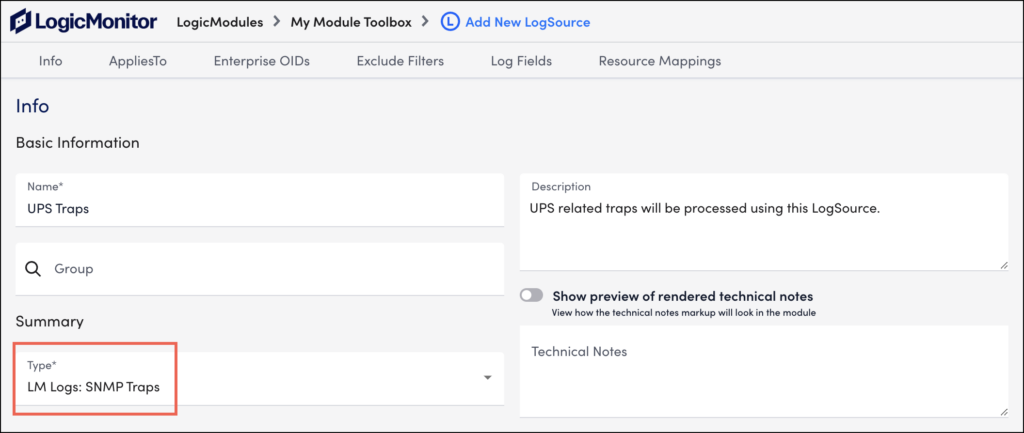Click the chevron after My Module Toolbox
1024x433 pixels.
click(x=426, y=22)
